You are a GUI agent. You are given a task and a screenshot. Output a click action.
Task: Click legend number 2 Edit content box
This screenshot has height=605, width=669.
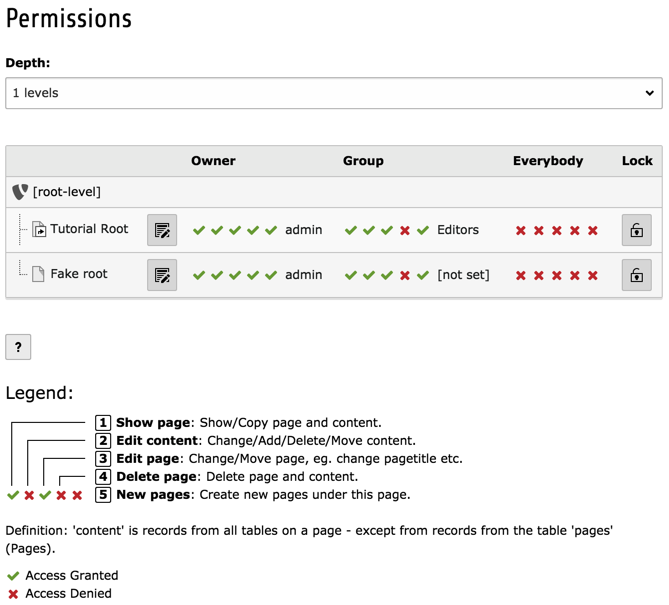coord(103,441)
